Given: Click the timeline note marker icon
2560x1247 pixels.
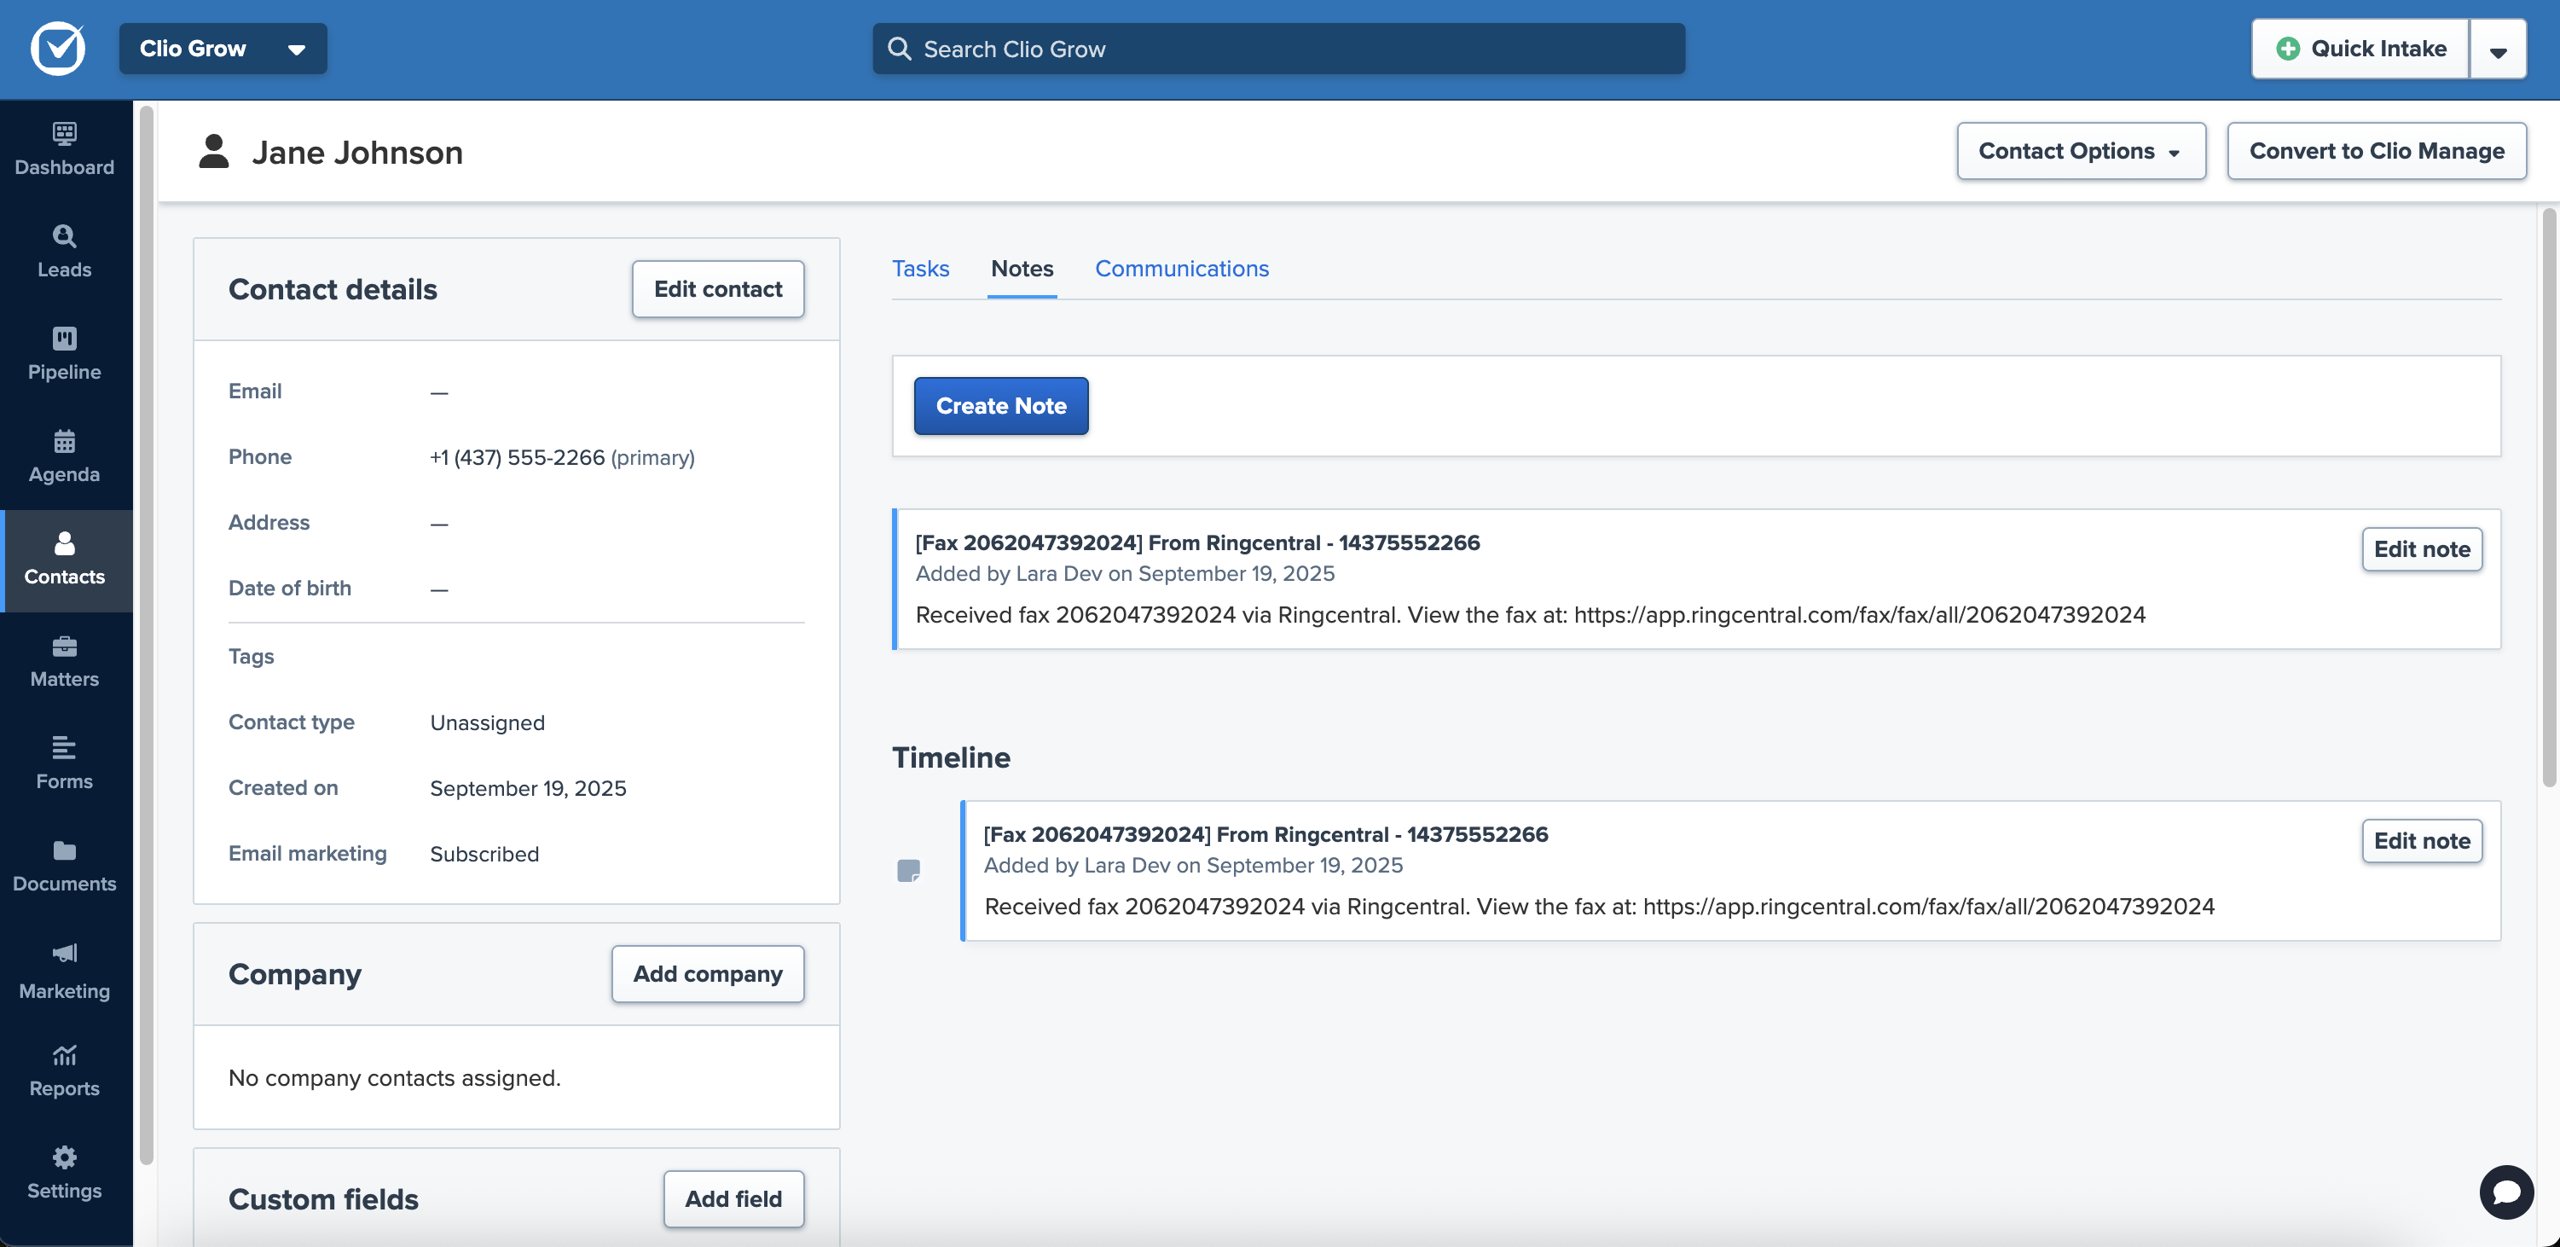Looking at the screenshot, I should (908, 871).
